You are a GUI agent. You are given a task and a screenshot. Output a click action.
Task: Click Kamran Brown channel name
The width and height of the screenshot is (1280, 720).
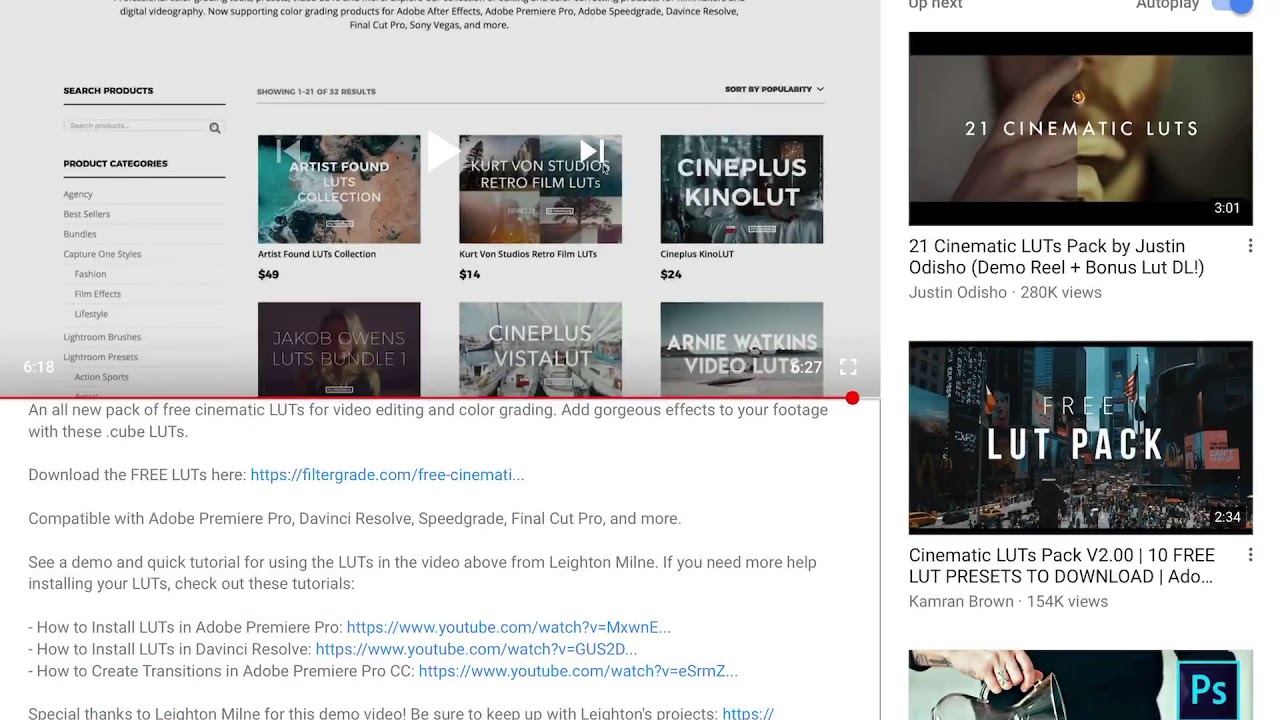[961, 602]
